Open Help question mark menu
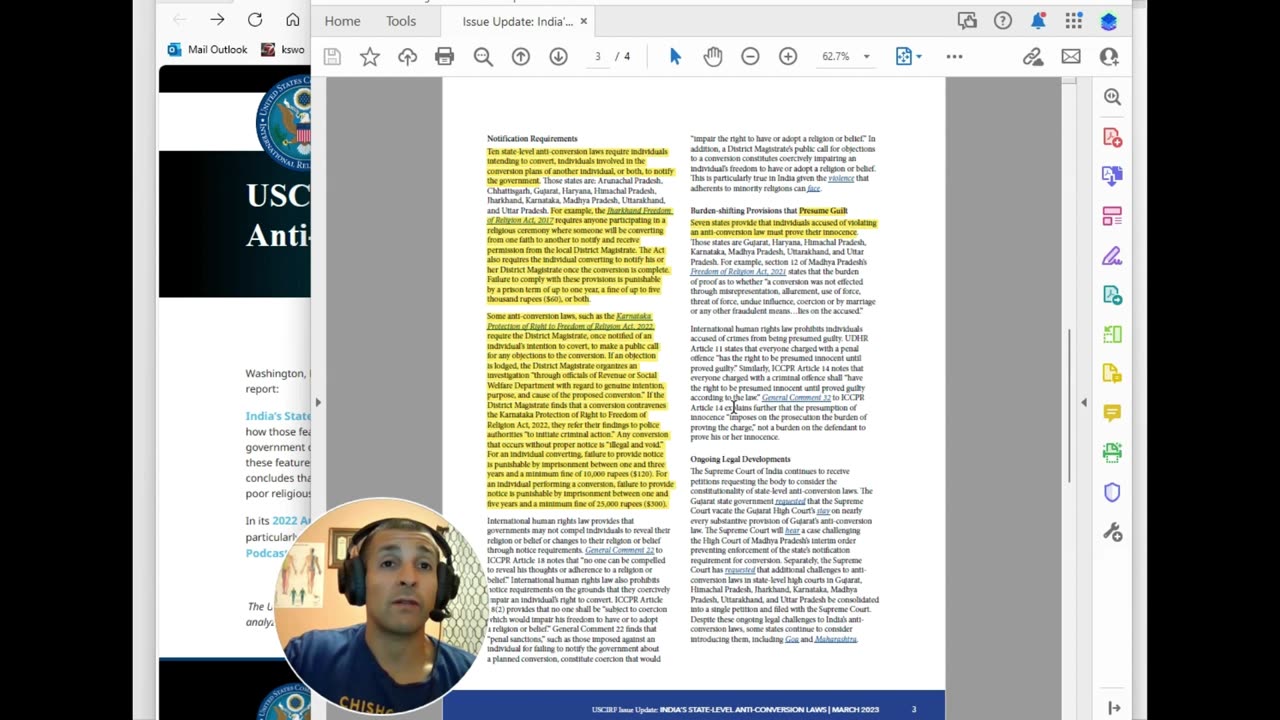This screenshot has height=720, width=1280. (1003, 21)
